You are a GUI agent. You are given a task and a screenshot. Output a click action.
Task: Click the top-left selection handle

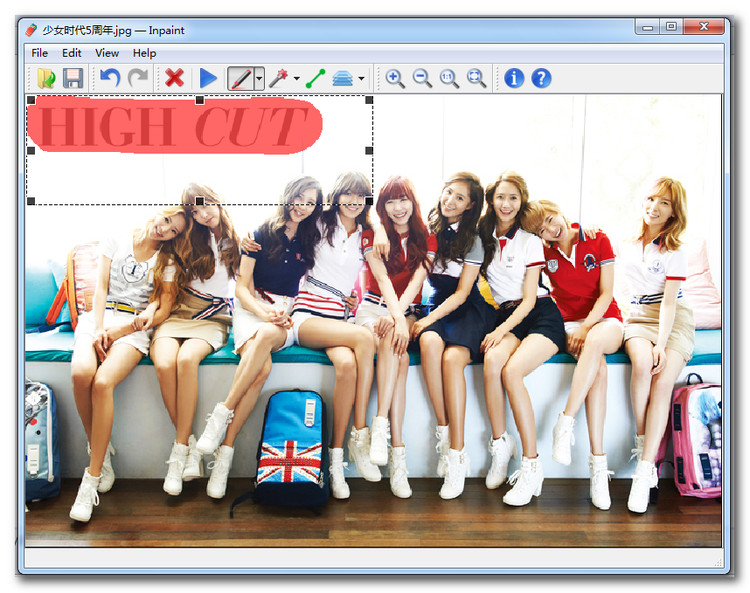pyautogui.click(x=31, y=100)
